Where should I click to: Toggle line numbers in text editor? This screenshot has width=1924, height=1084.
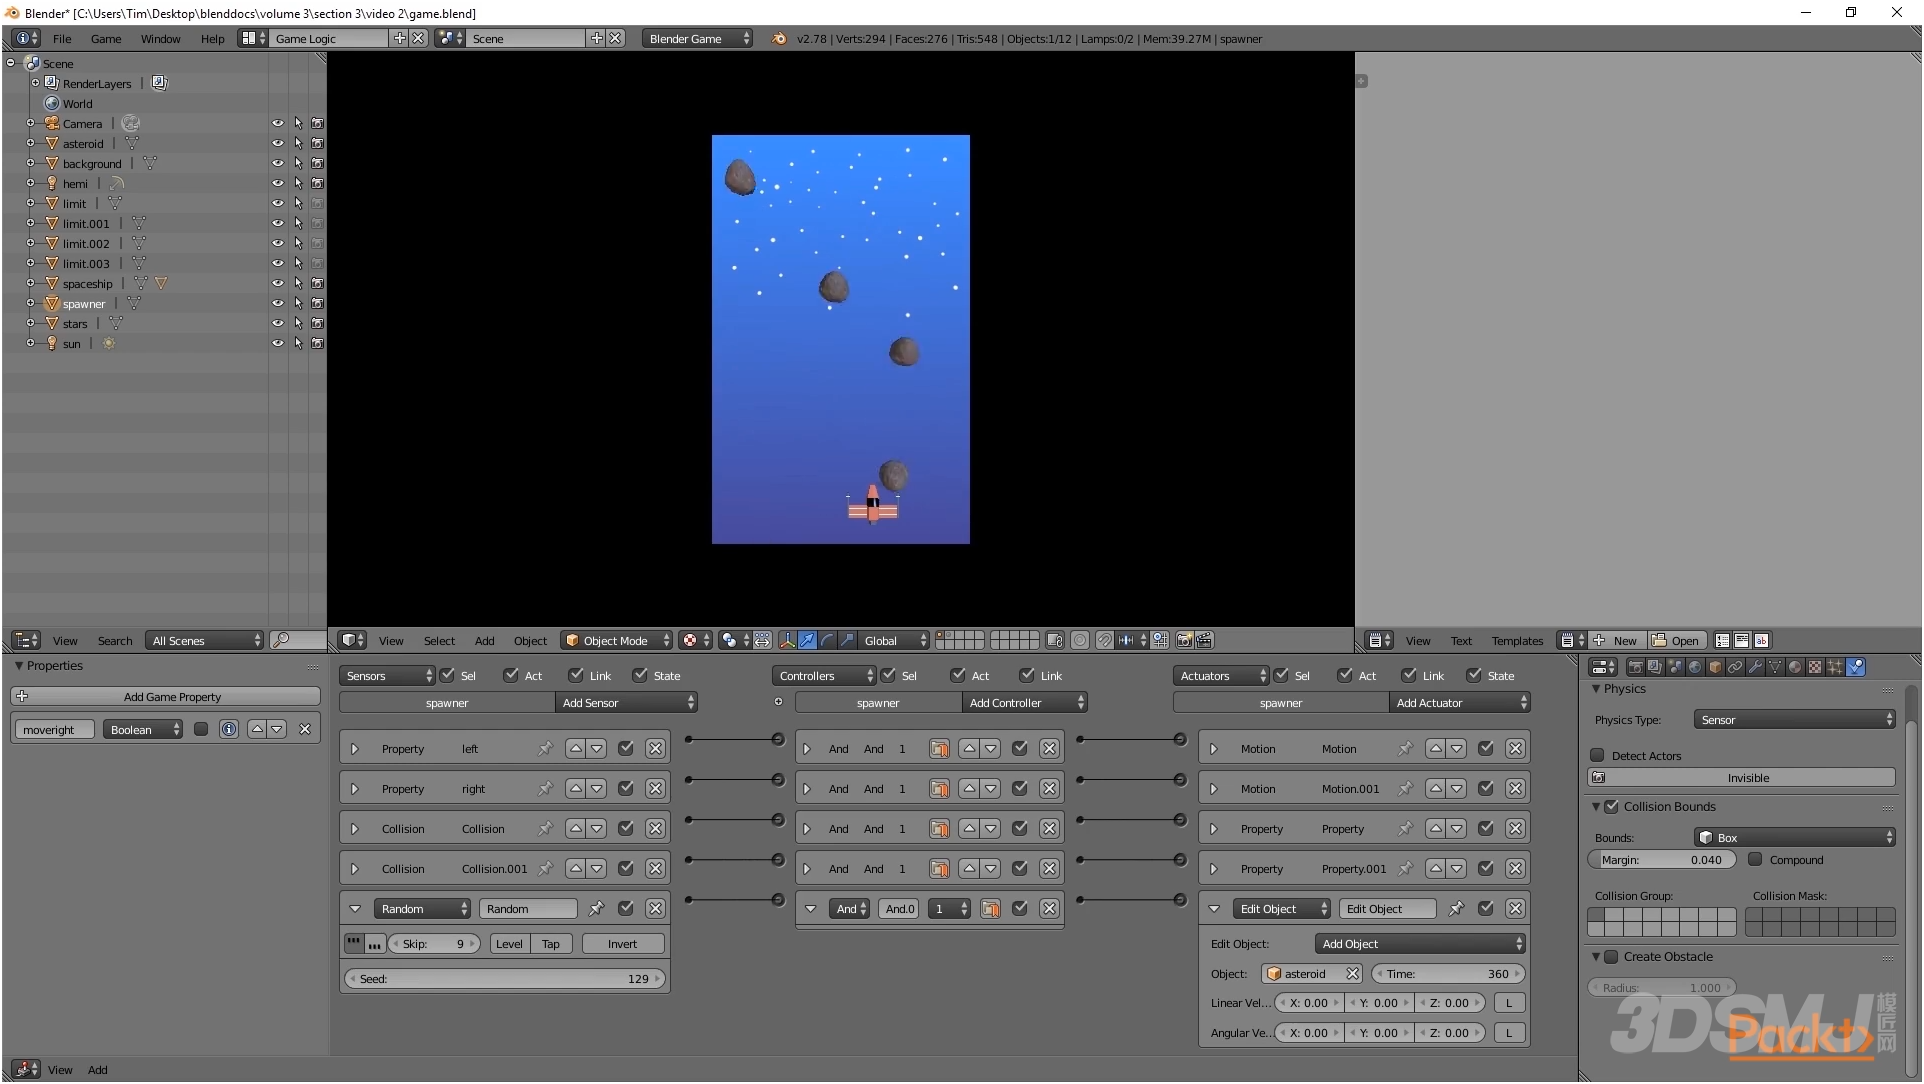point(1722,641)
